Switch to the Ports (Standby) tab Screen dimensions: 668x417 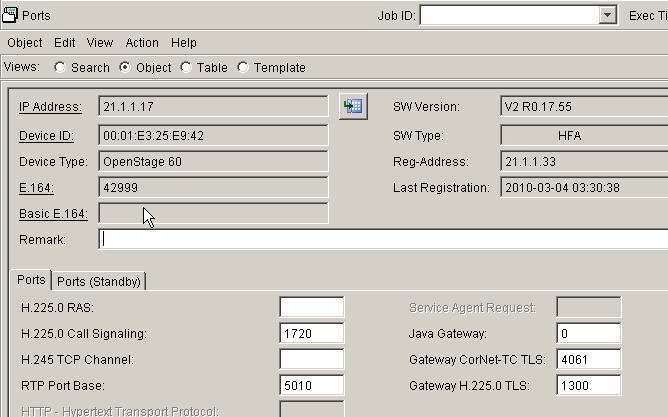click(x=99, y=282)
